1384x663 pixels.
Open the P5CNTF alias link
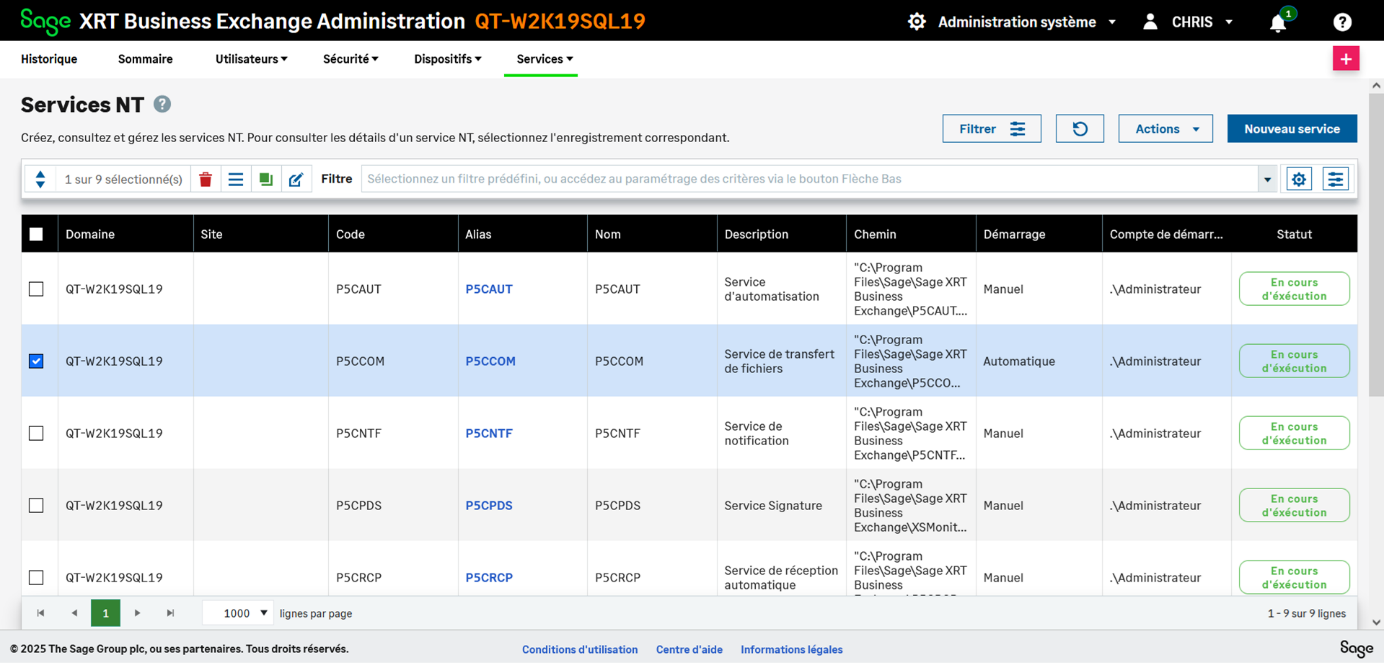[x=489, y=433]
